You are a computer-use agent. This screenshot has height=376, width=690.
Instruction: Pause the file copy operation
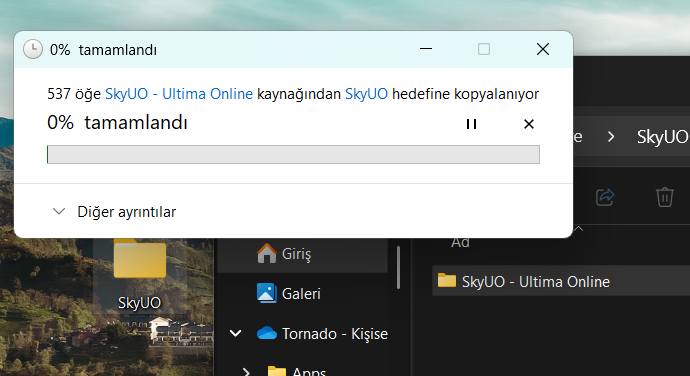tap(471, 124)
